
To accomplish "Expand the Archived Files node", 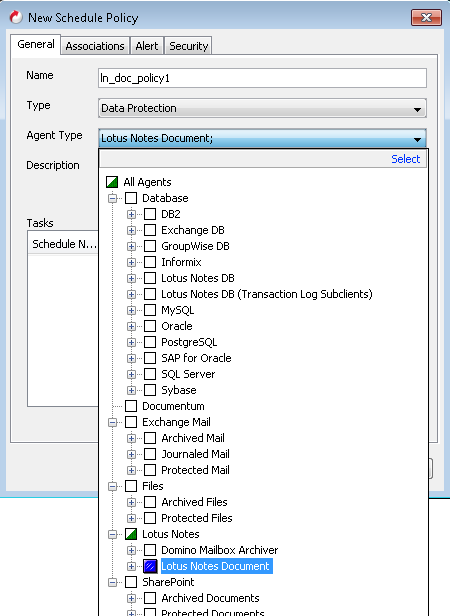I will click(x=131, y=502).
